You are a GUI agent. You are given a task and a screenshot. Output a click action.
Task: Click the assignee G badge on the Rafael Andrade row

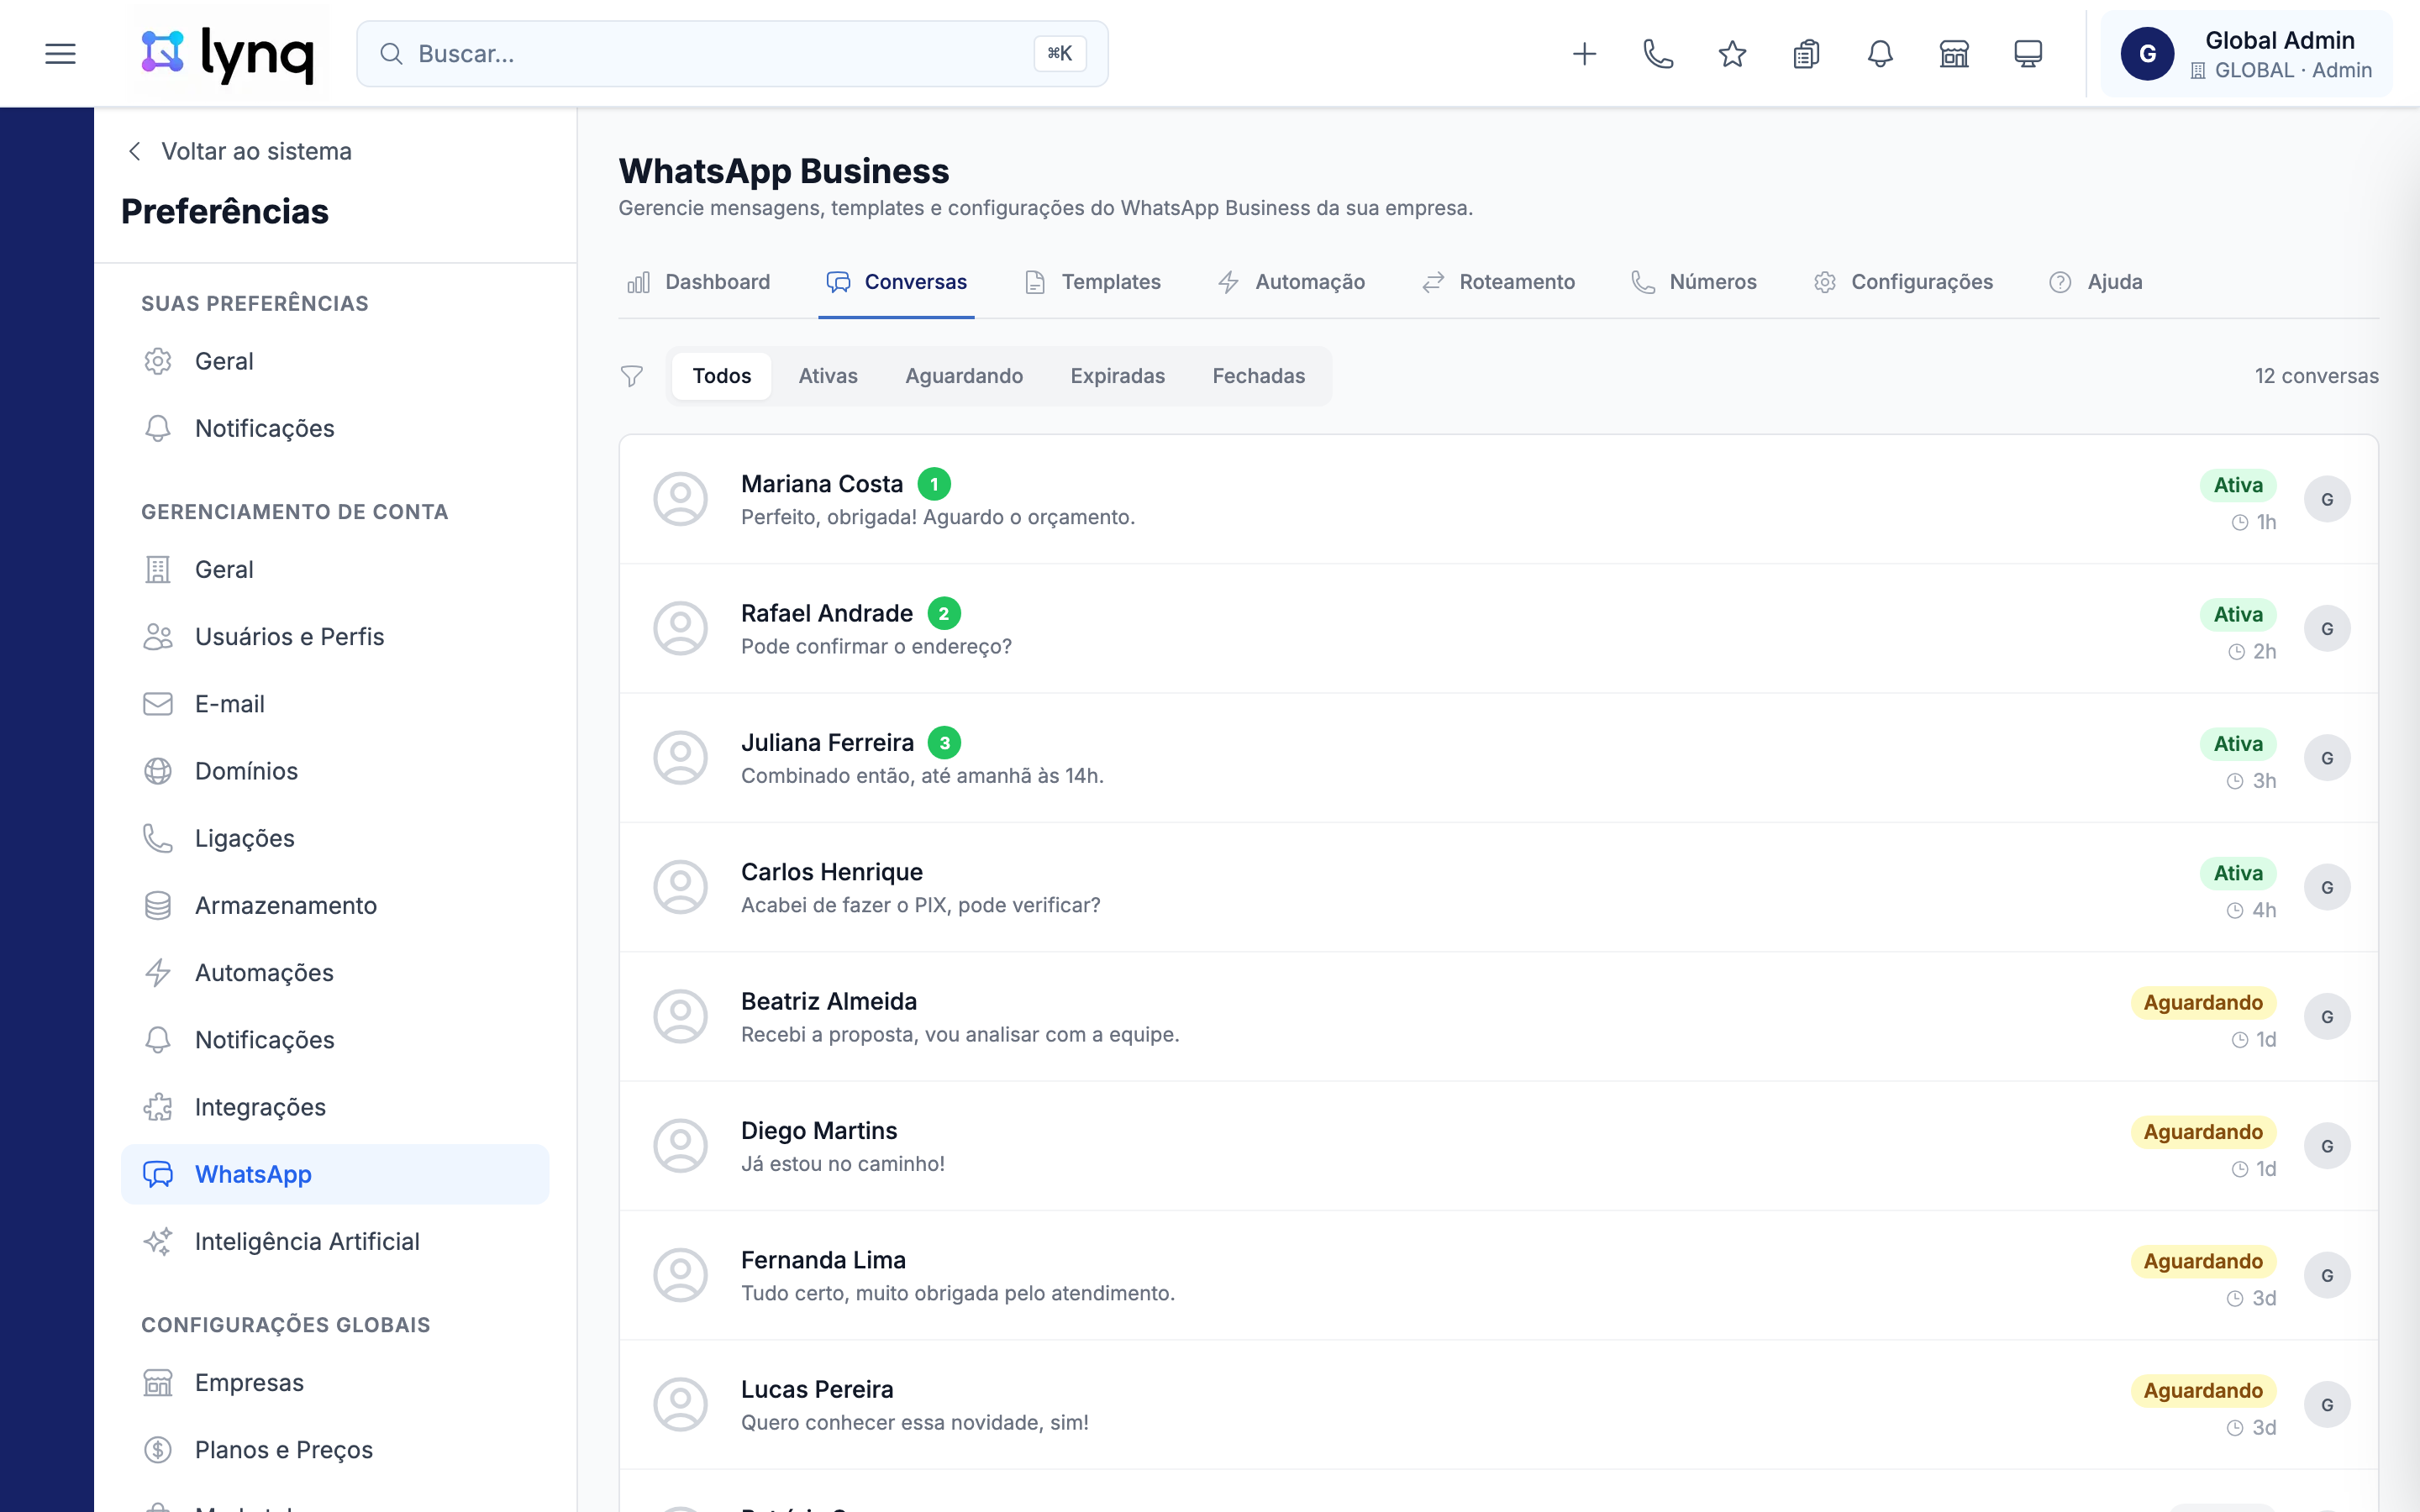[x=2327, y=628]
